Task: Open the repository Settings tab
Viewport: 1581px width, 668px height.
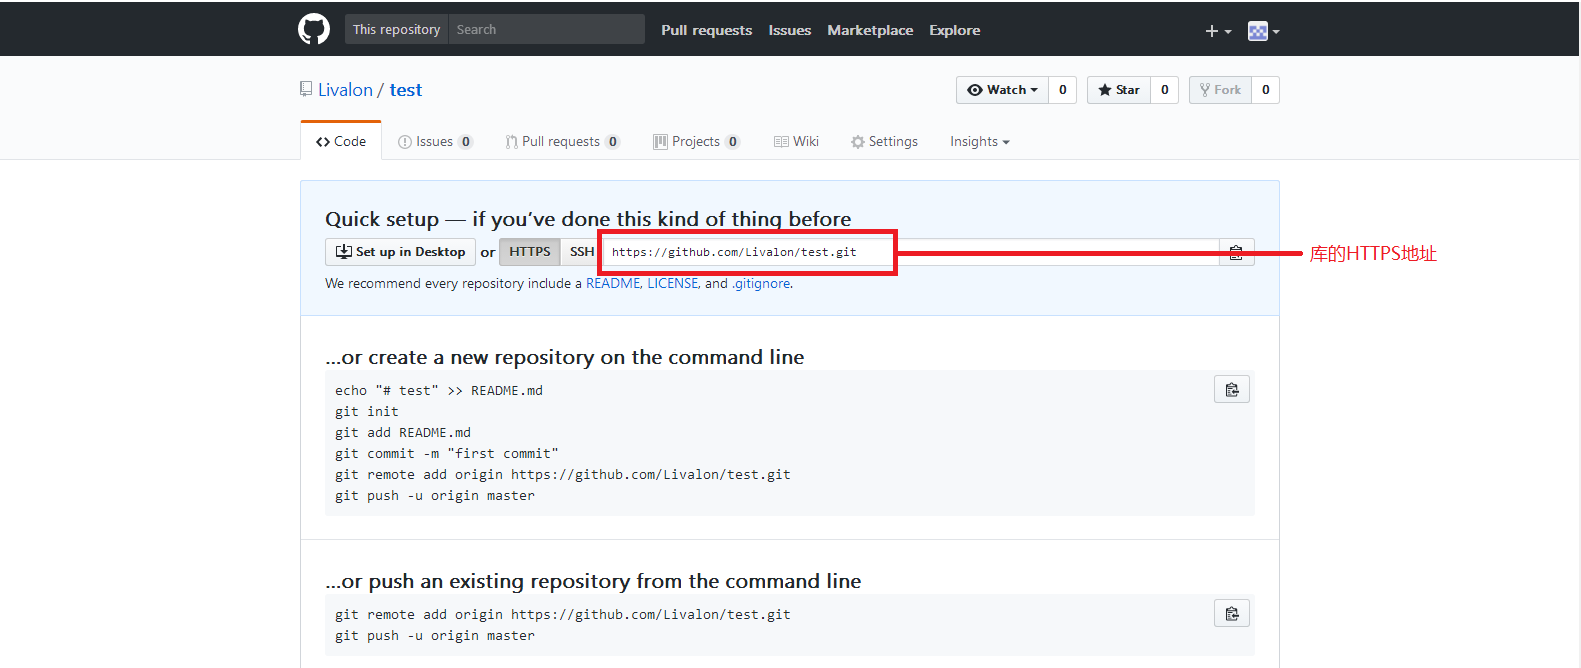Action: pos(884,142)
